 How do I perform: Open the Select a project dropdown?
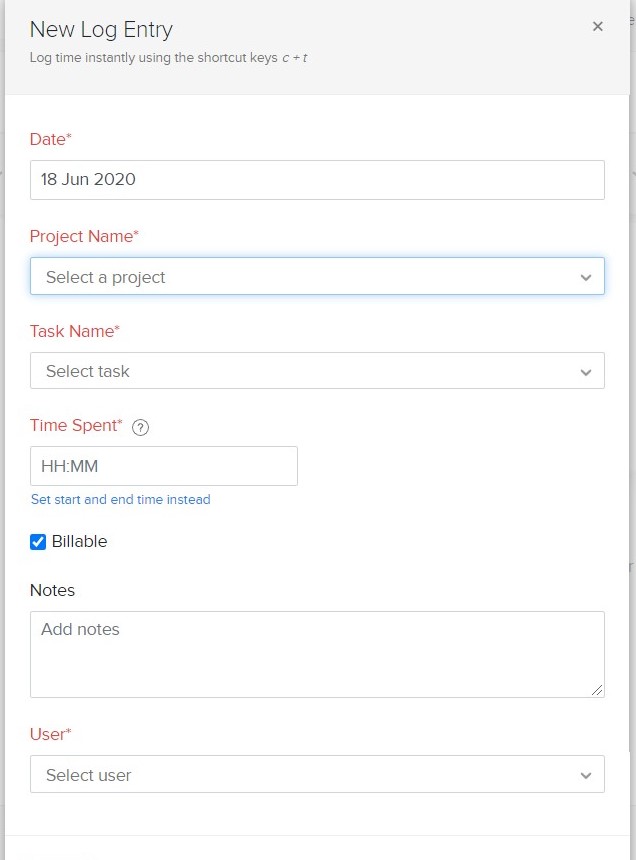317,276
